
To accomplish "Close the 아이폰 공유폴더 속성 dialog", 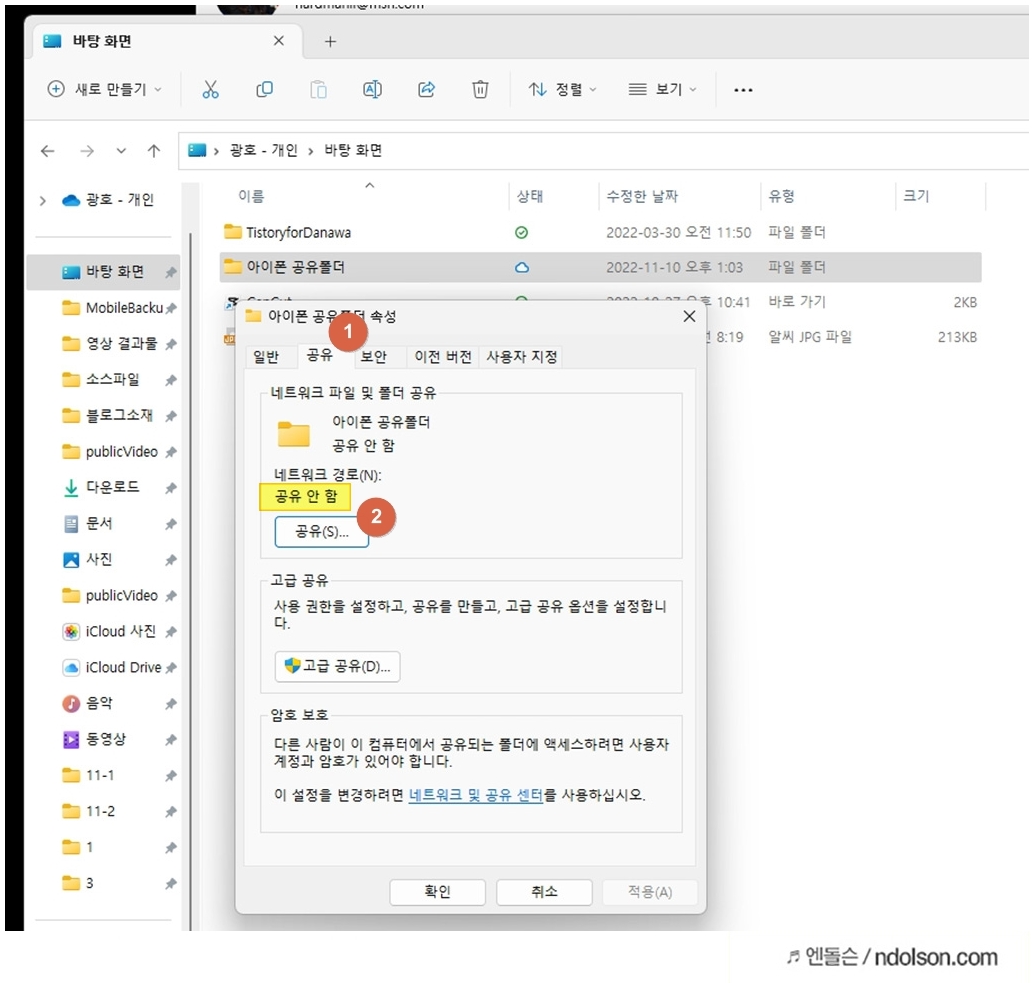I will pyautogui.click(x=689, y=316).
